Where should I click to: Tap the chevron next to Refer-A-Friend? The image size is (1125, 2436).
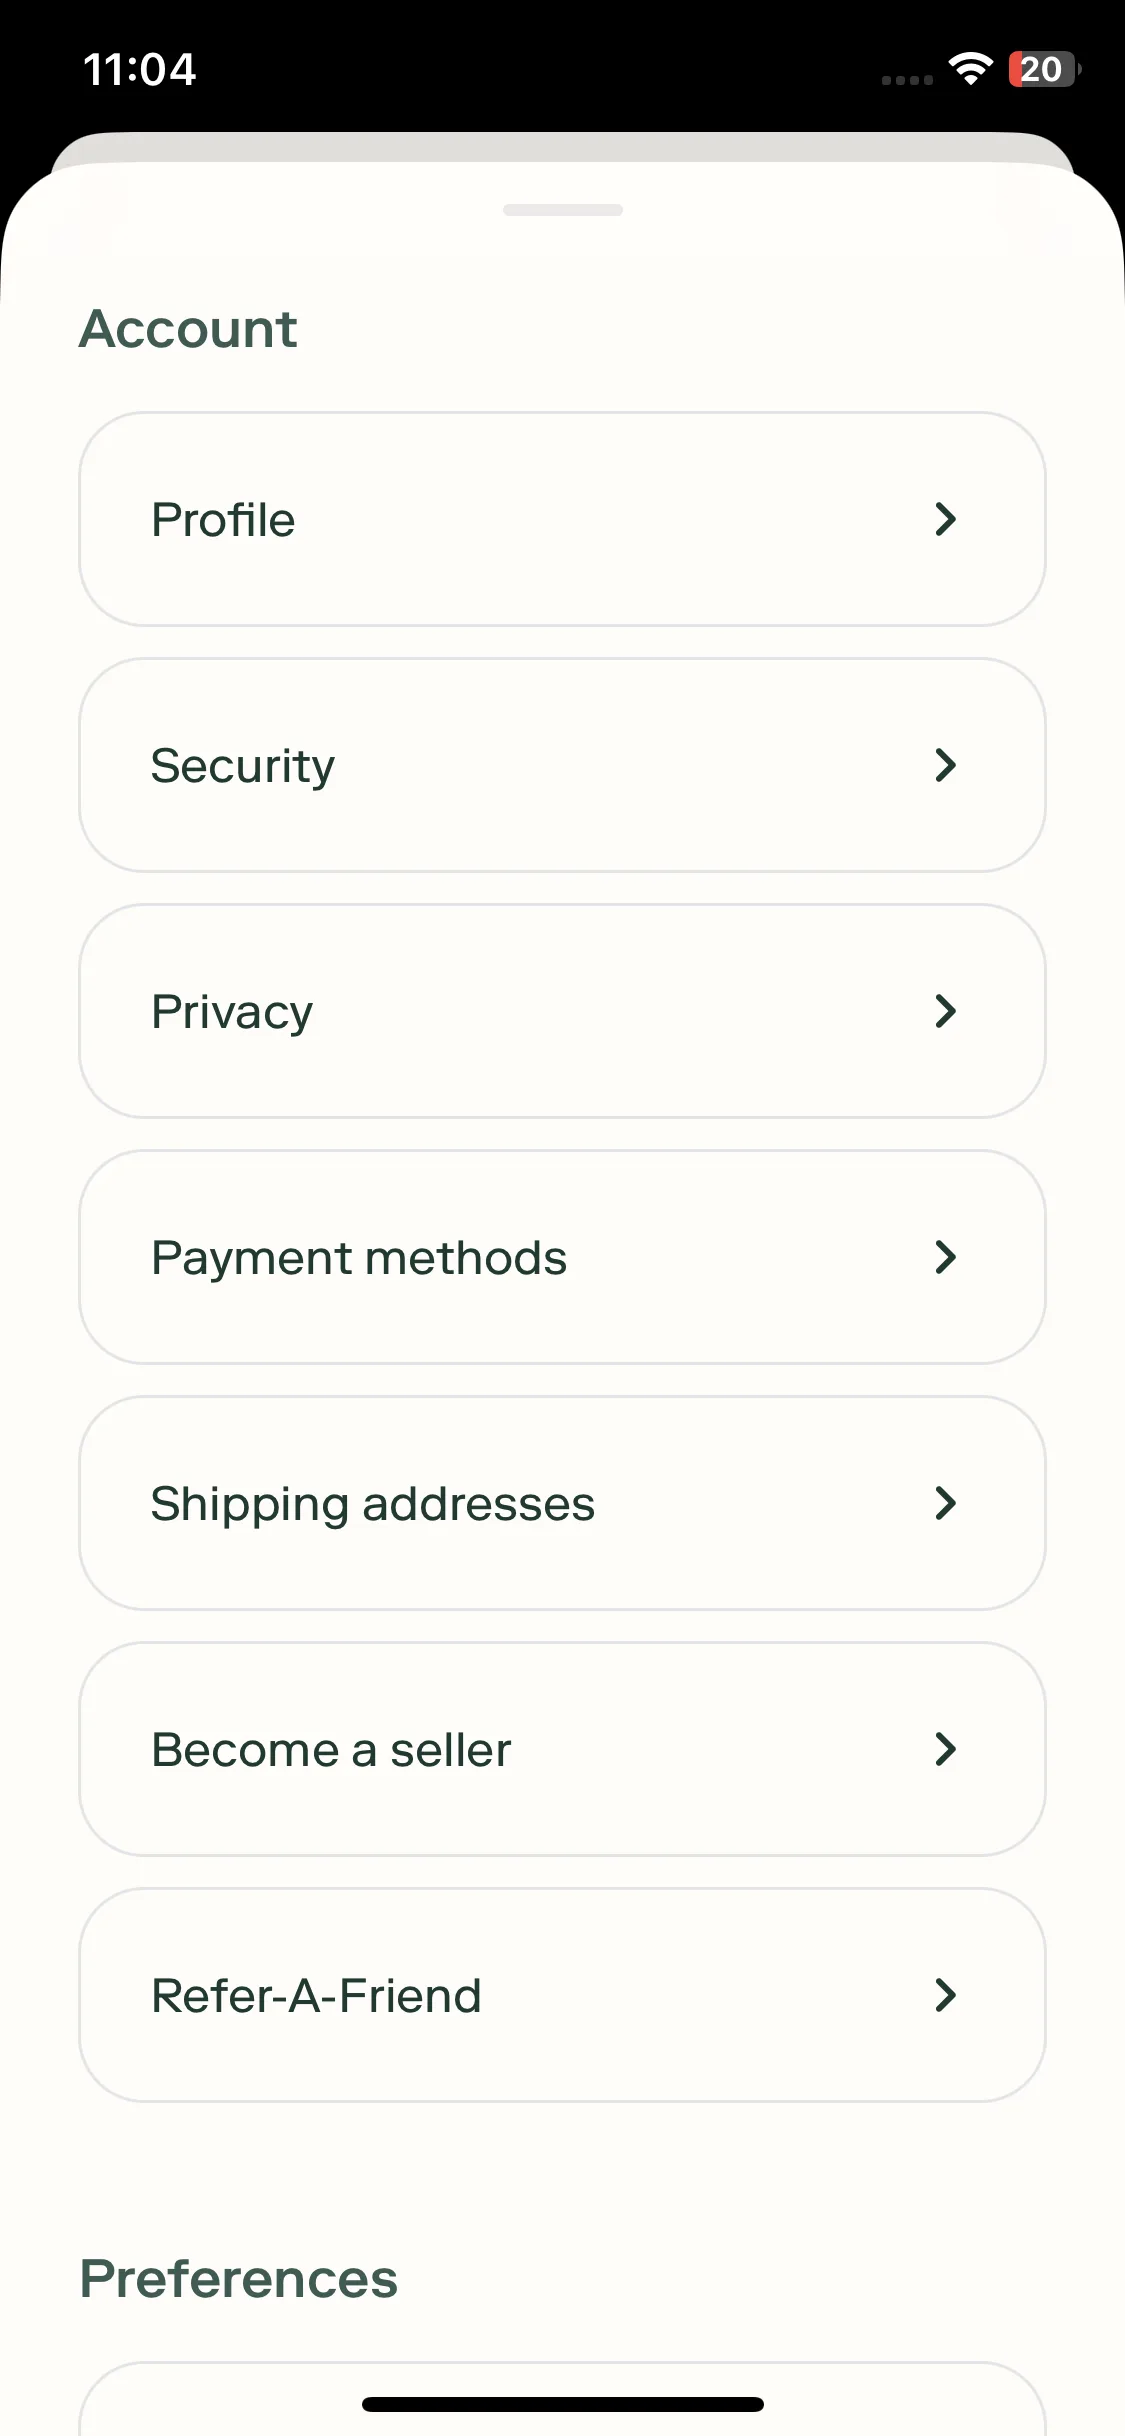945,1995
